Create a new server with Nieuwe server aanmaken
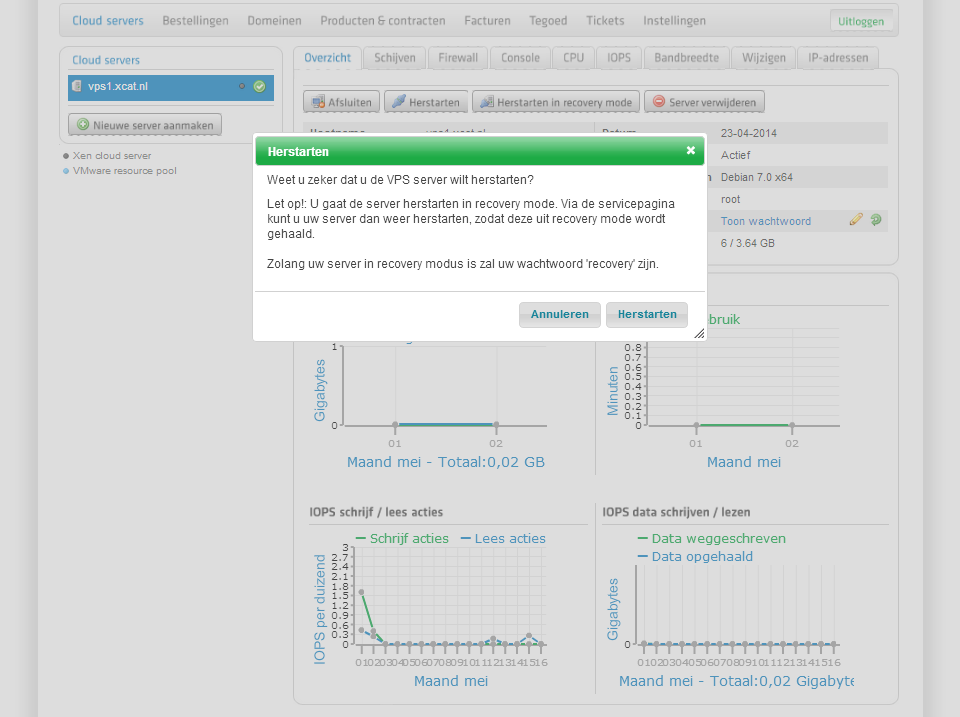Screen dimensions: 960x717 pos(145,125)
